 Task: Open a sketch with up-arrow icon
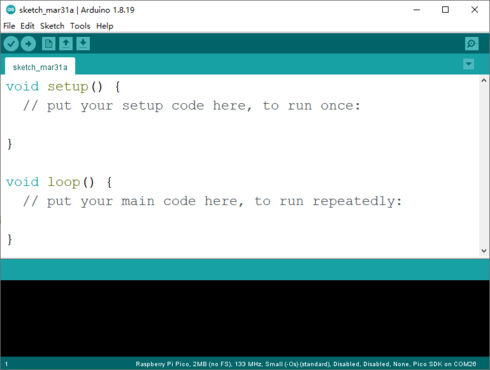tap(66, 44)
